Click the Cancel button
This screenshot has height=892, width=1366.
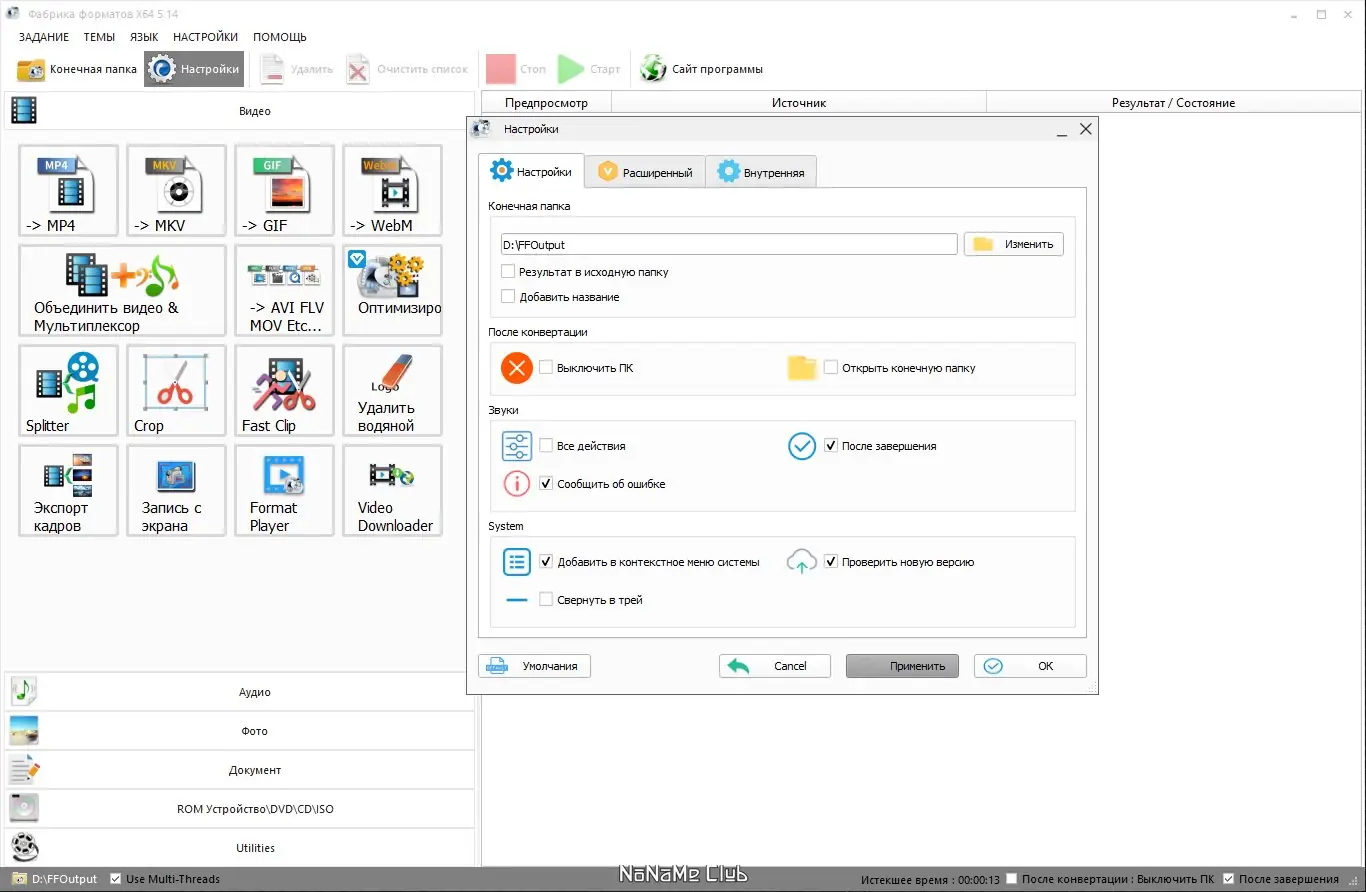[x=775, y=666]
